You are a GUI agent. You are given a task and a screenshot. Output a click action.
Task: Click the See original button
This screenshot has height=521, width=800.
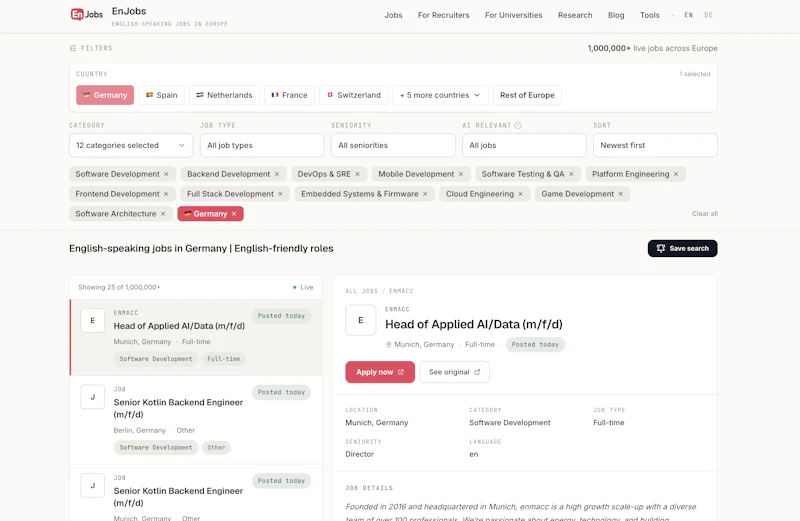click(x=455, y=372)
